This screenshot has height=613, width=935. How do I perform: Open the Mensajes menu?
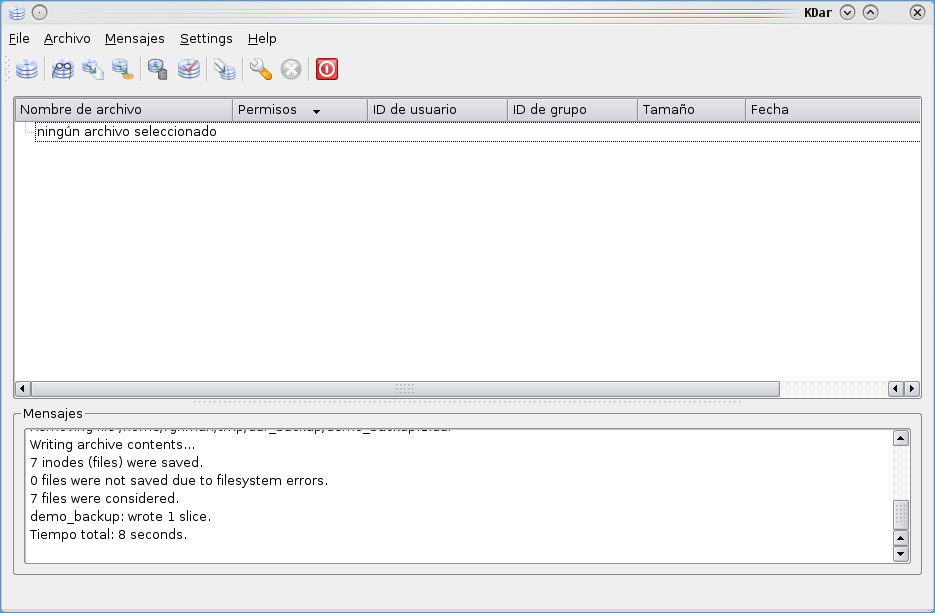point(135,38)
